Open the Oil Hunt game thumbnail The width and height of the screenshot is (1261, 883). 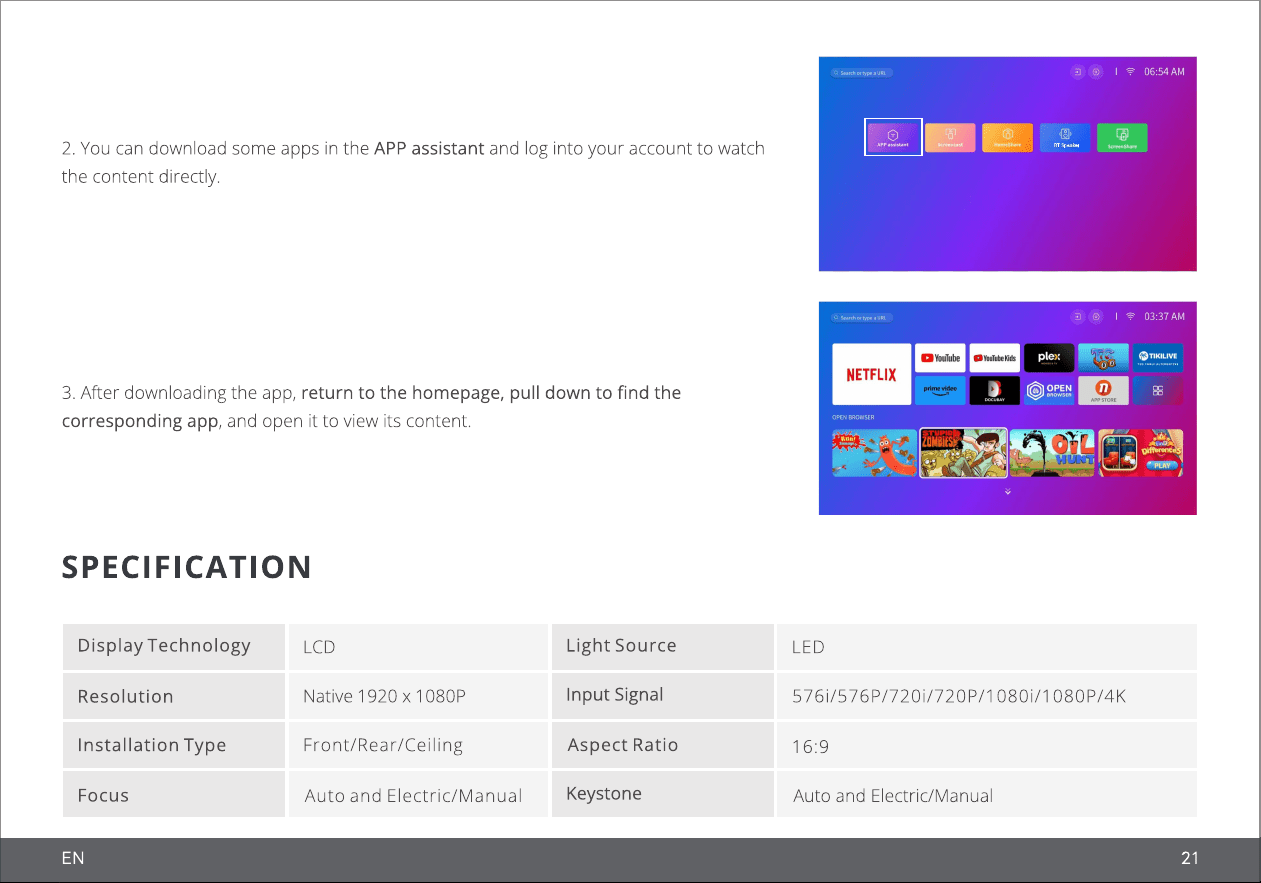point(1052,453)
